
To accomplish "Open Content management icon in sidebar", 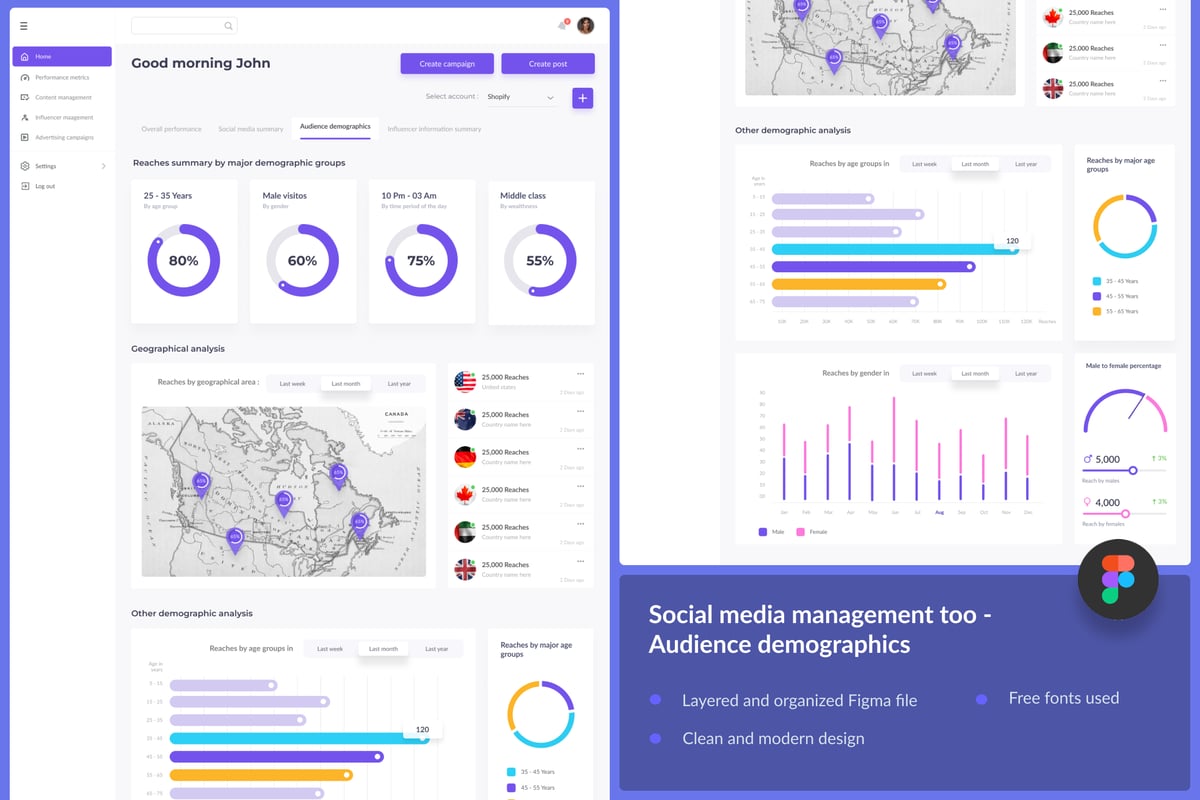I will pos(25,97).
